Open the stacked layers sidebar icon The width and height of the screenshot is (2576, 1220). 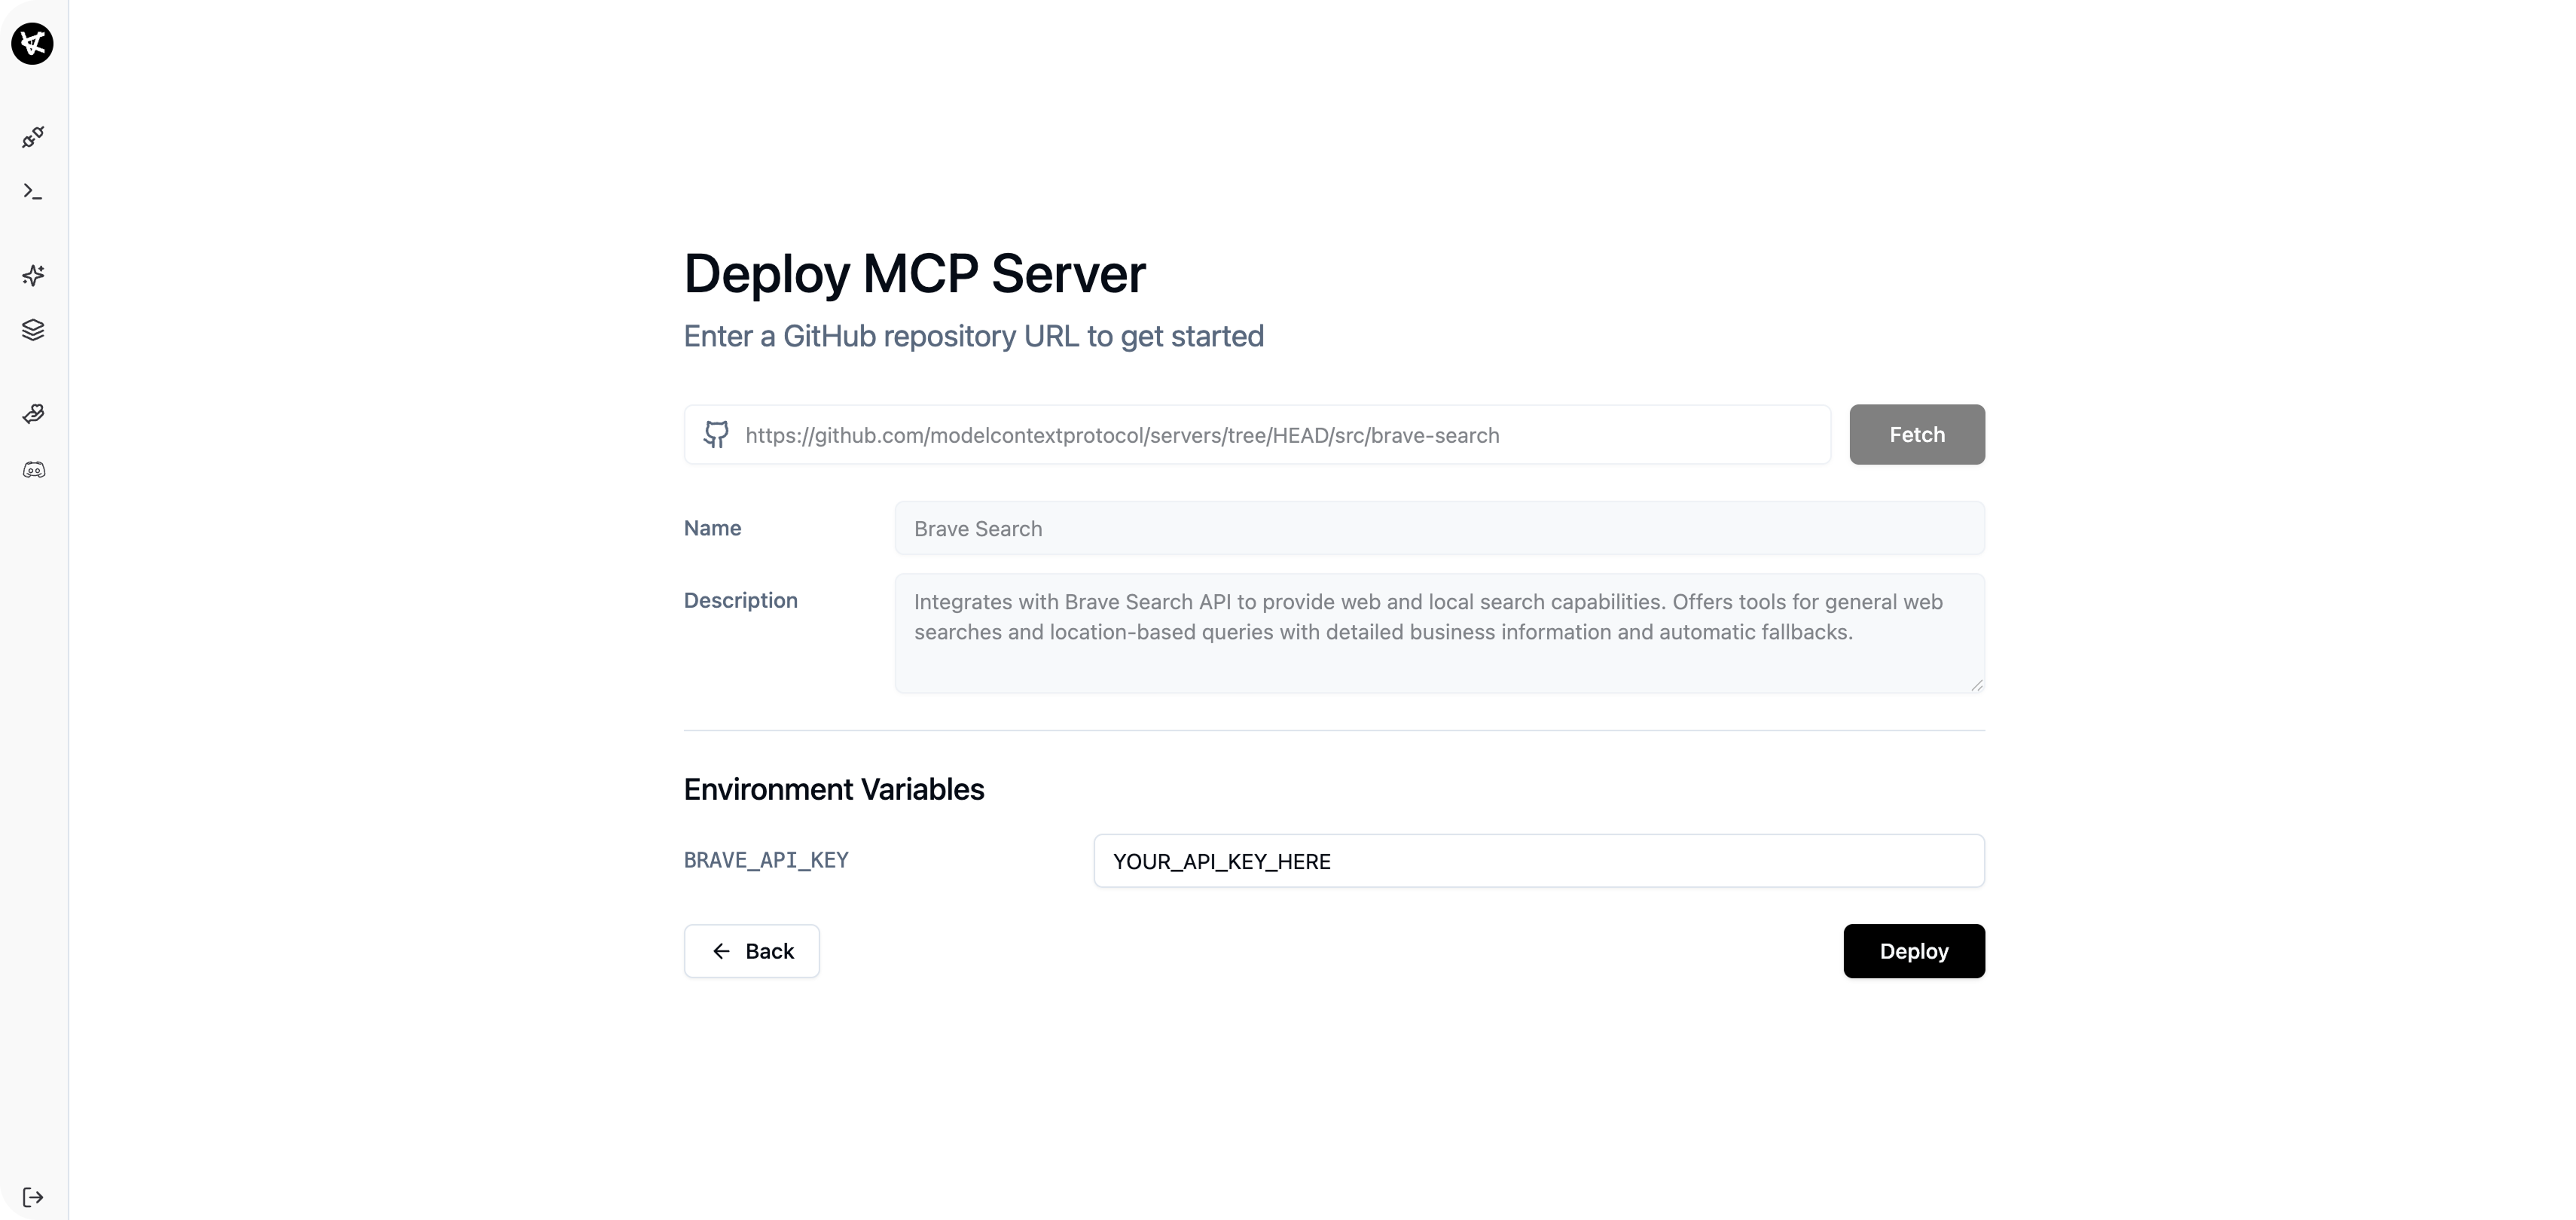pyautogui.click(x=33, y=330)
